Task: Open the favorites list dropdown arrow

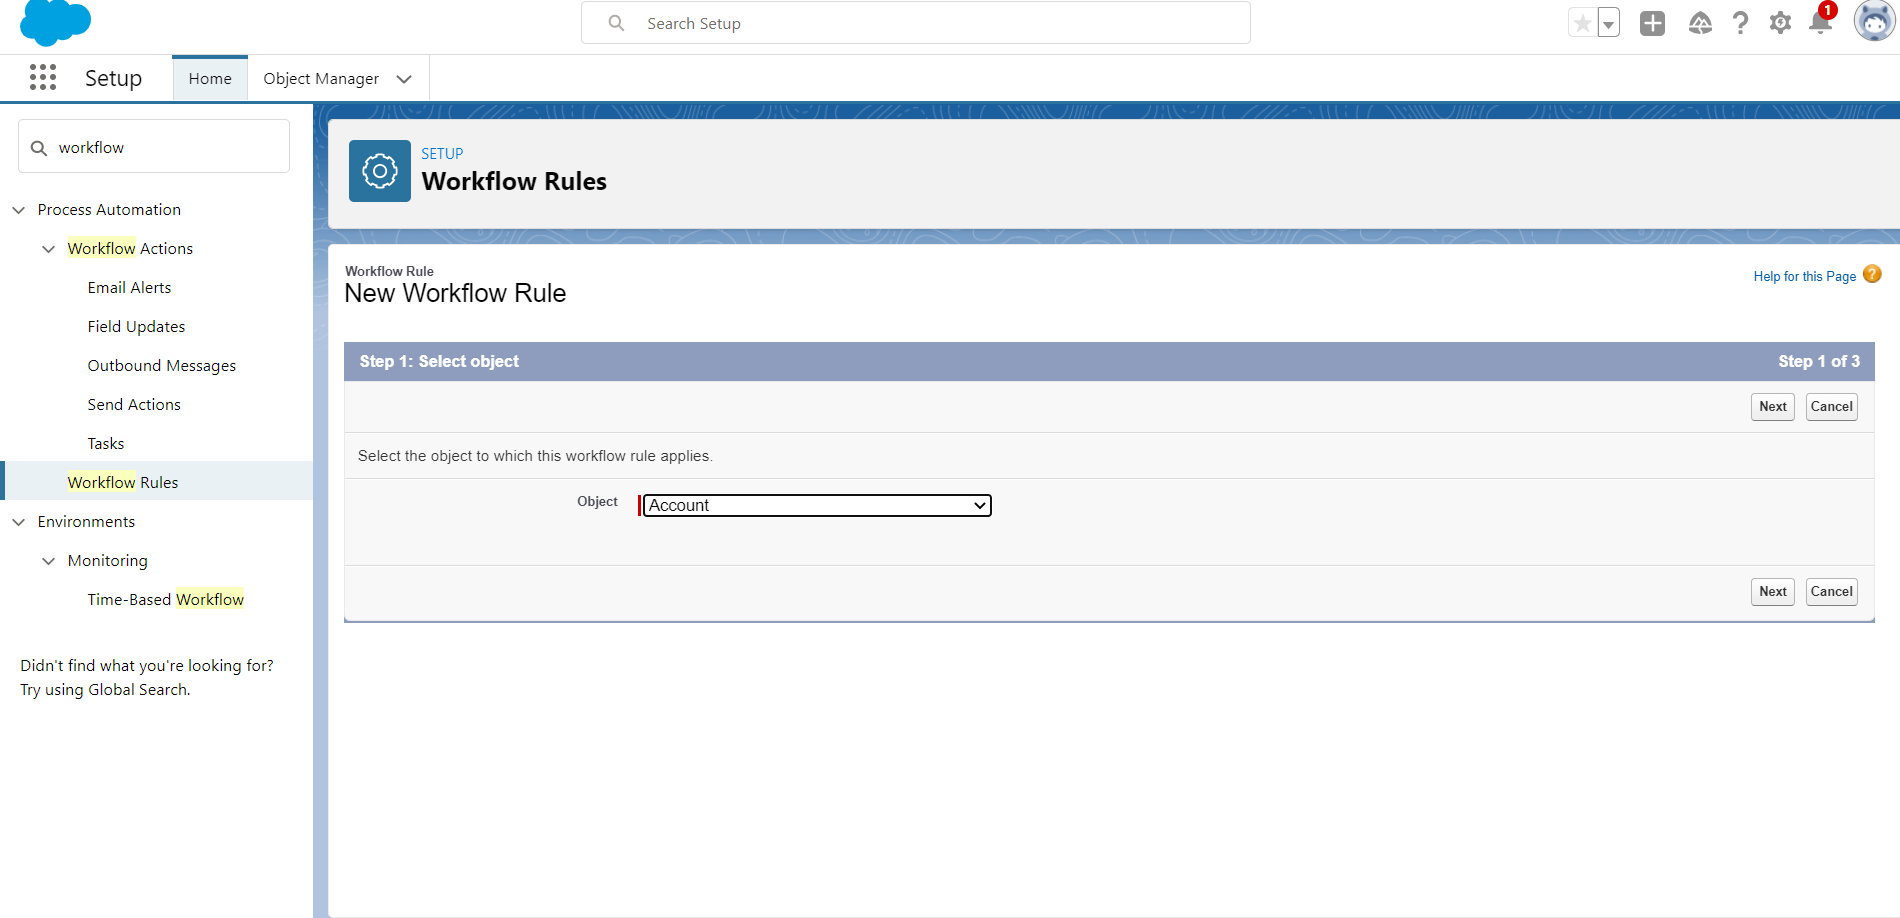Action: (1608, 24)
